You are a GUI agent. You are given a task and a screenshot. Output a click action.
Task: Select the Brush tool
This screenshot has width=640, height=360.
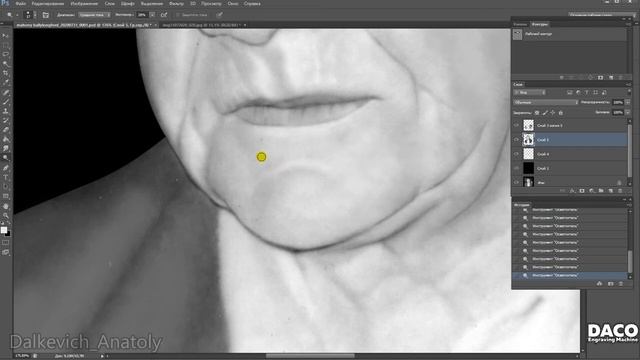6,102
